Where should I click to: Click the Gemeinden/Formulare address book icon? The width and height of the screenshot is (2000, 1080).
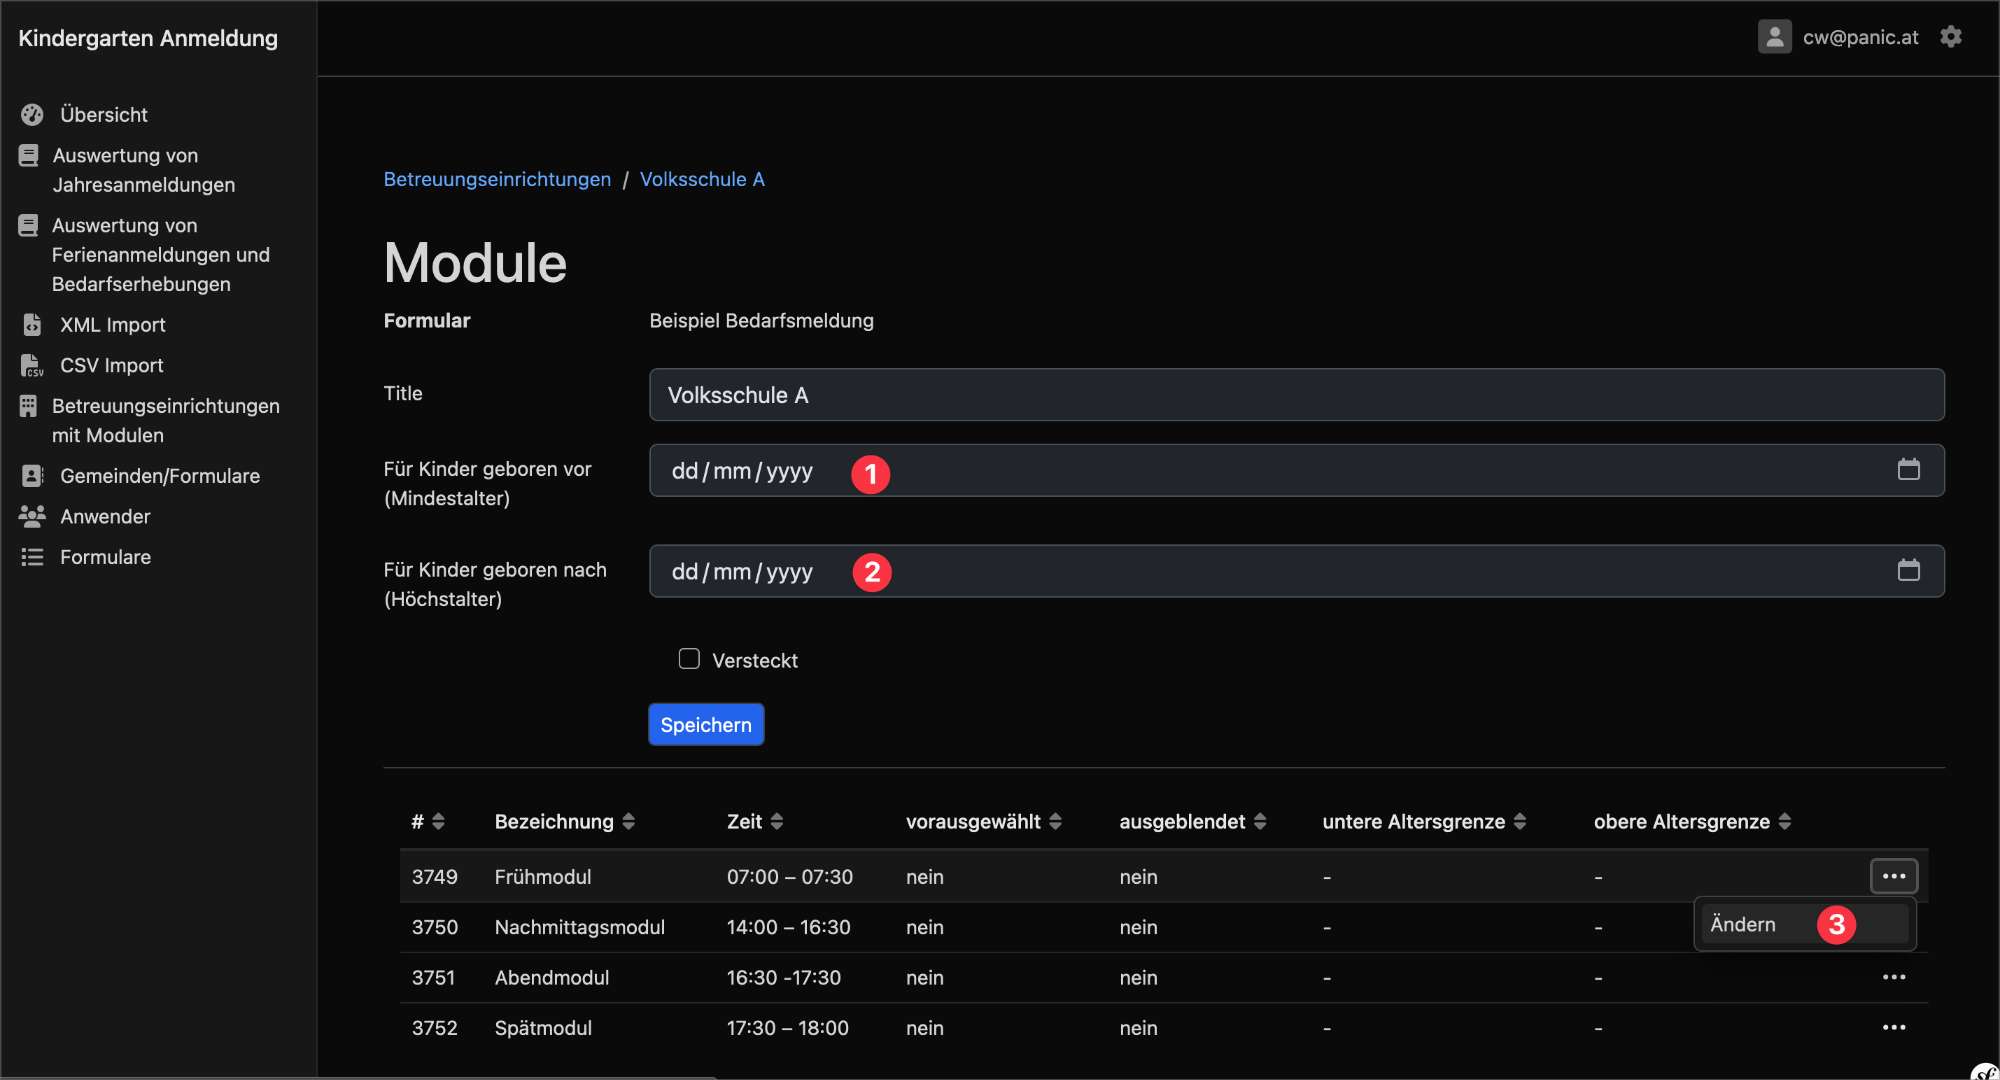32,476
